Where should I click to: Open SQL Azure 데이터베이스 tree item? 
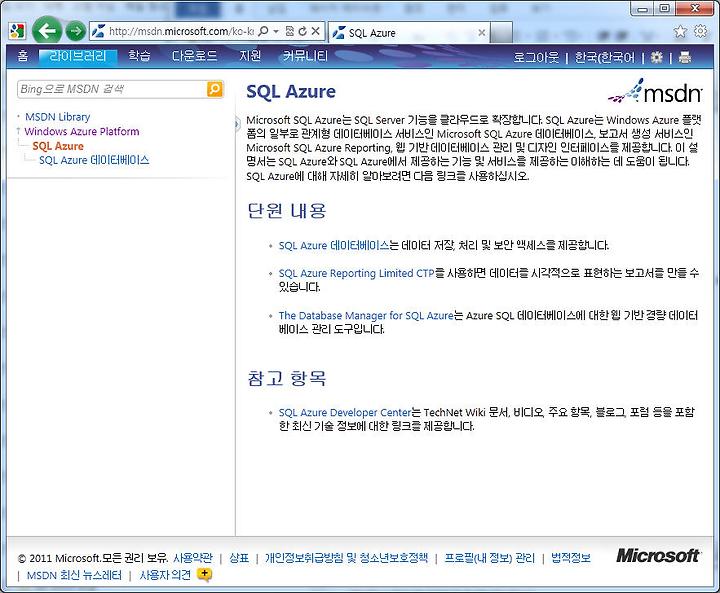point(94,160)
